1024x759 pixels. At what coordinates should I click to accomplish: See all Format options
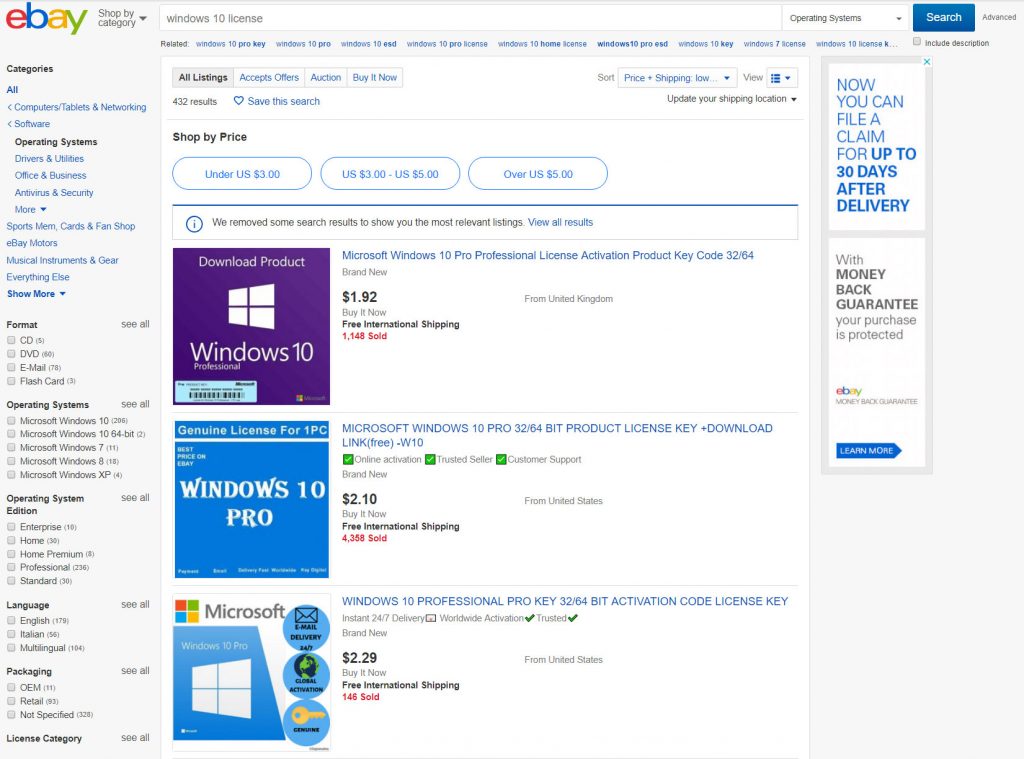pyautogui.click(x=135, y=324)
